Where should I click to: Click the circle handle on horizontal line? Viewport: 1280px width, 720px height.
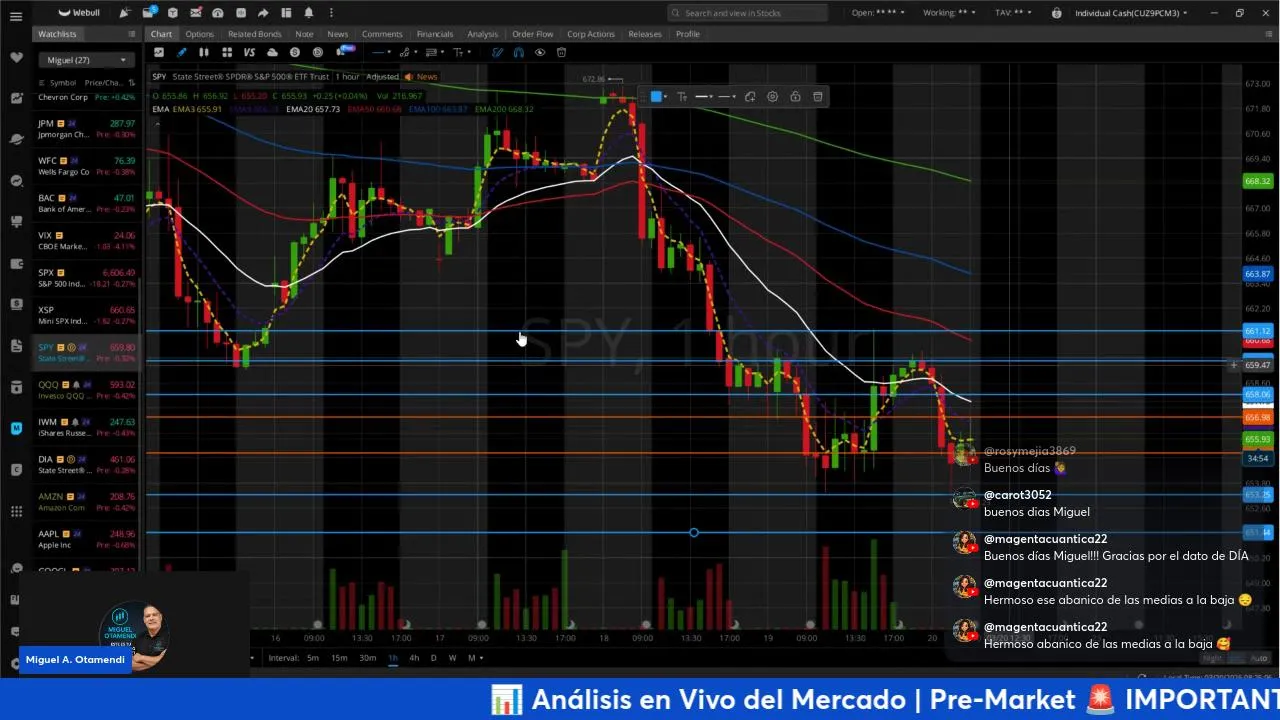tap(694, 532)
